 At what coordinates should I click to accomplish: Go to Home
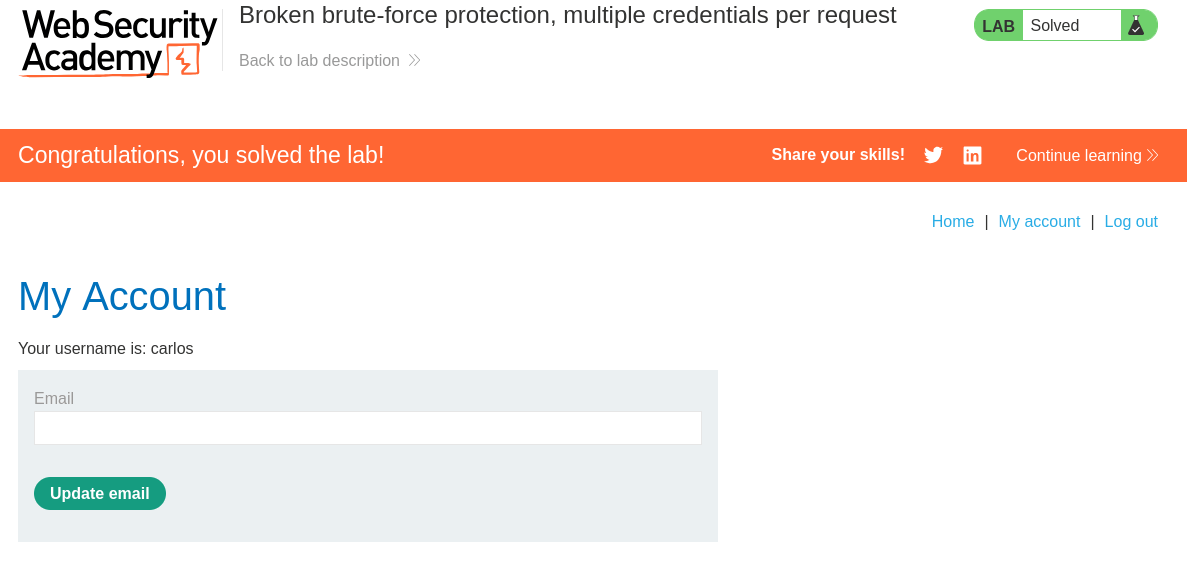click(952, 221)
